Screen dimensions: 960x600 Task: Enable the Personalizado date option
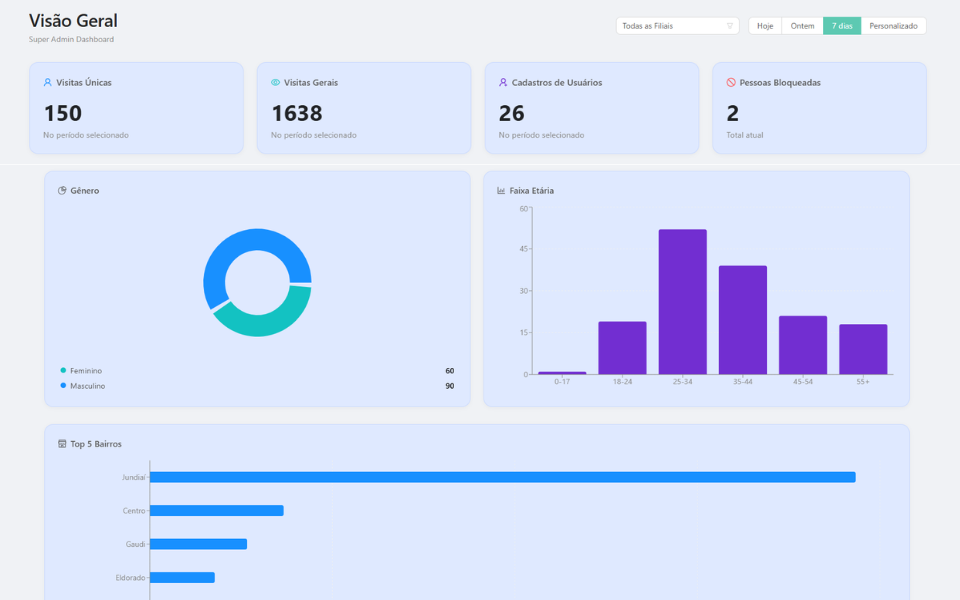pyautogui.click(x=893, y=25)
